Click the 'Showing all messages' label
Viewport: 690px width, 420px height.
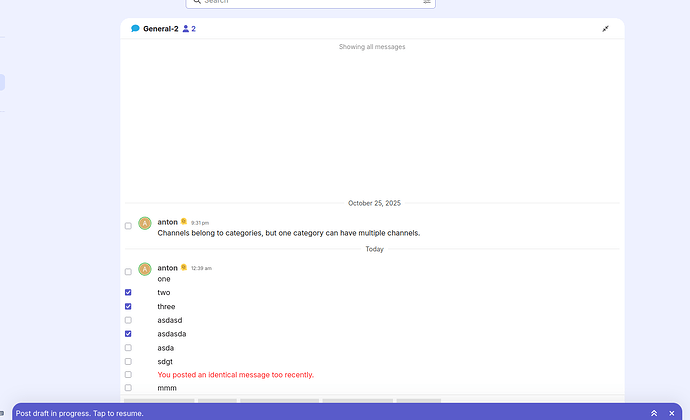click(x=372, y=47)
